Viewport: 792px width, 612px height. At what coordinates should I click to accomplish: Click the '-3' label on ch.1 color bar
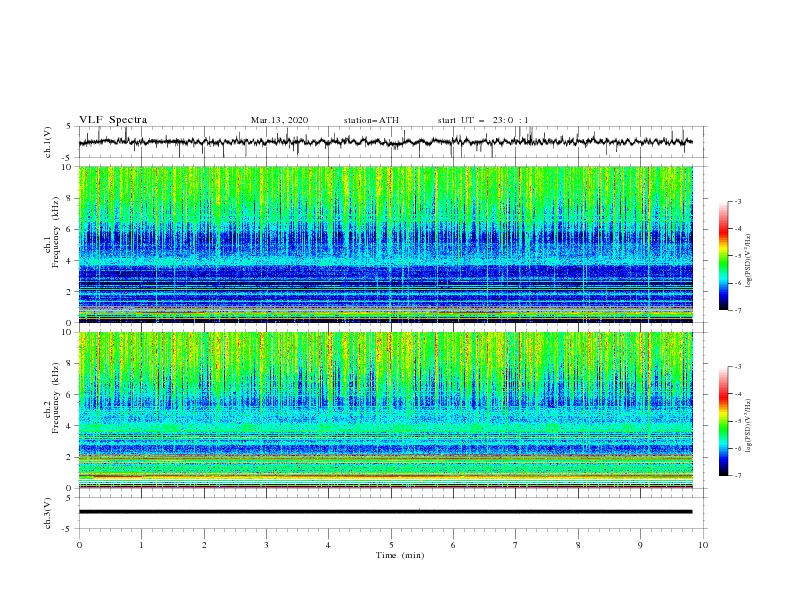pos(737,201)
